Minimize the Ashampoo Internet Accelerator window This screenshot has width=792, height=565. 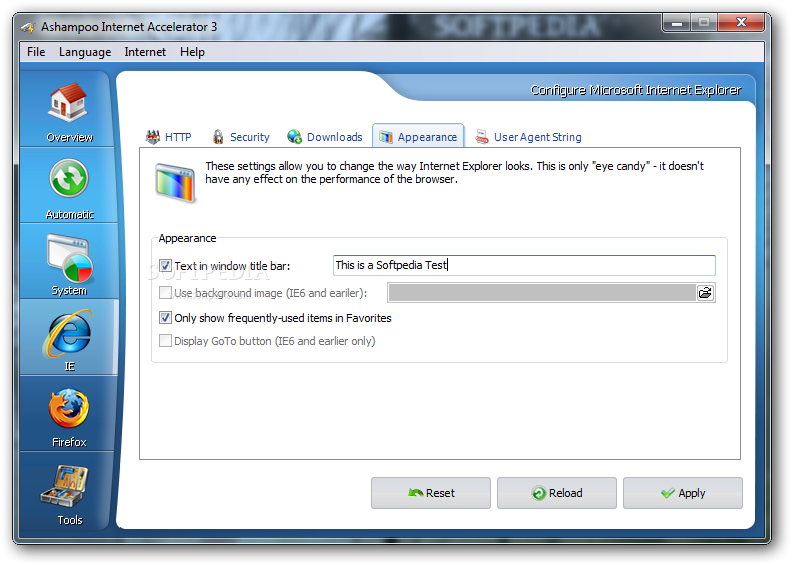pyautogui.click(x=677, y=23)
